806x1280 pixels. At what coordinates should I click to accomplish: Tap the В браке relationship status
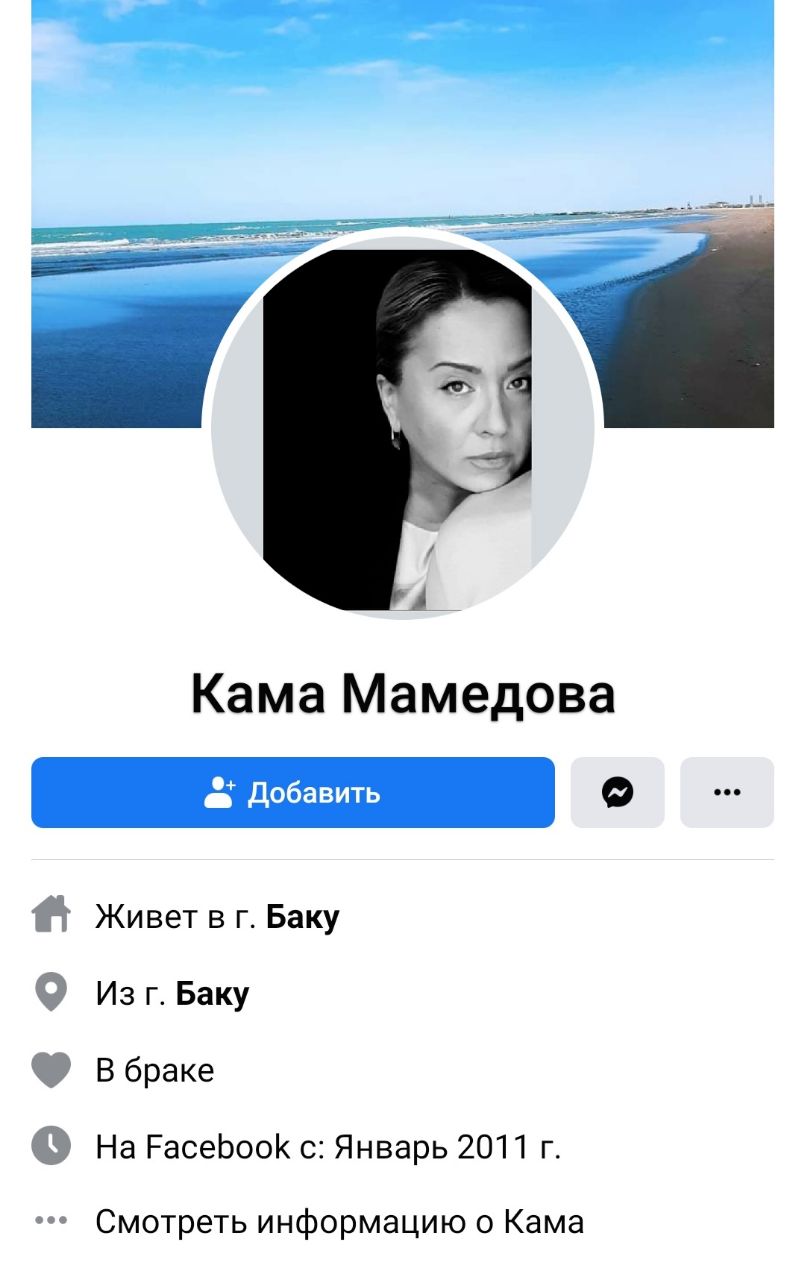(155, 1070)
